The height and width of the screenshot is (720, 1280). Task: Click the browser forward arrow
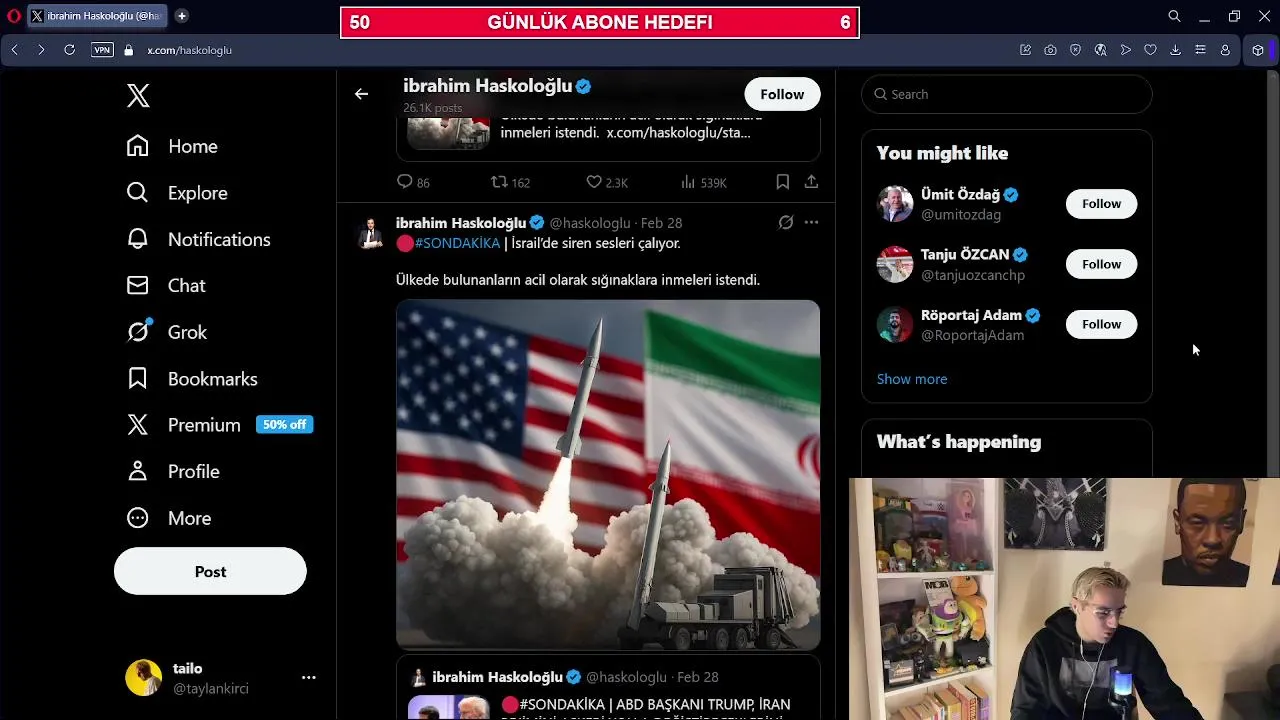tap(41, 50)
